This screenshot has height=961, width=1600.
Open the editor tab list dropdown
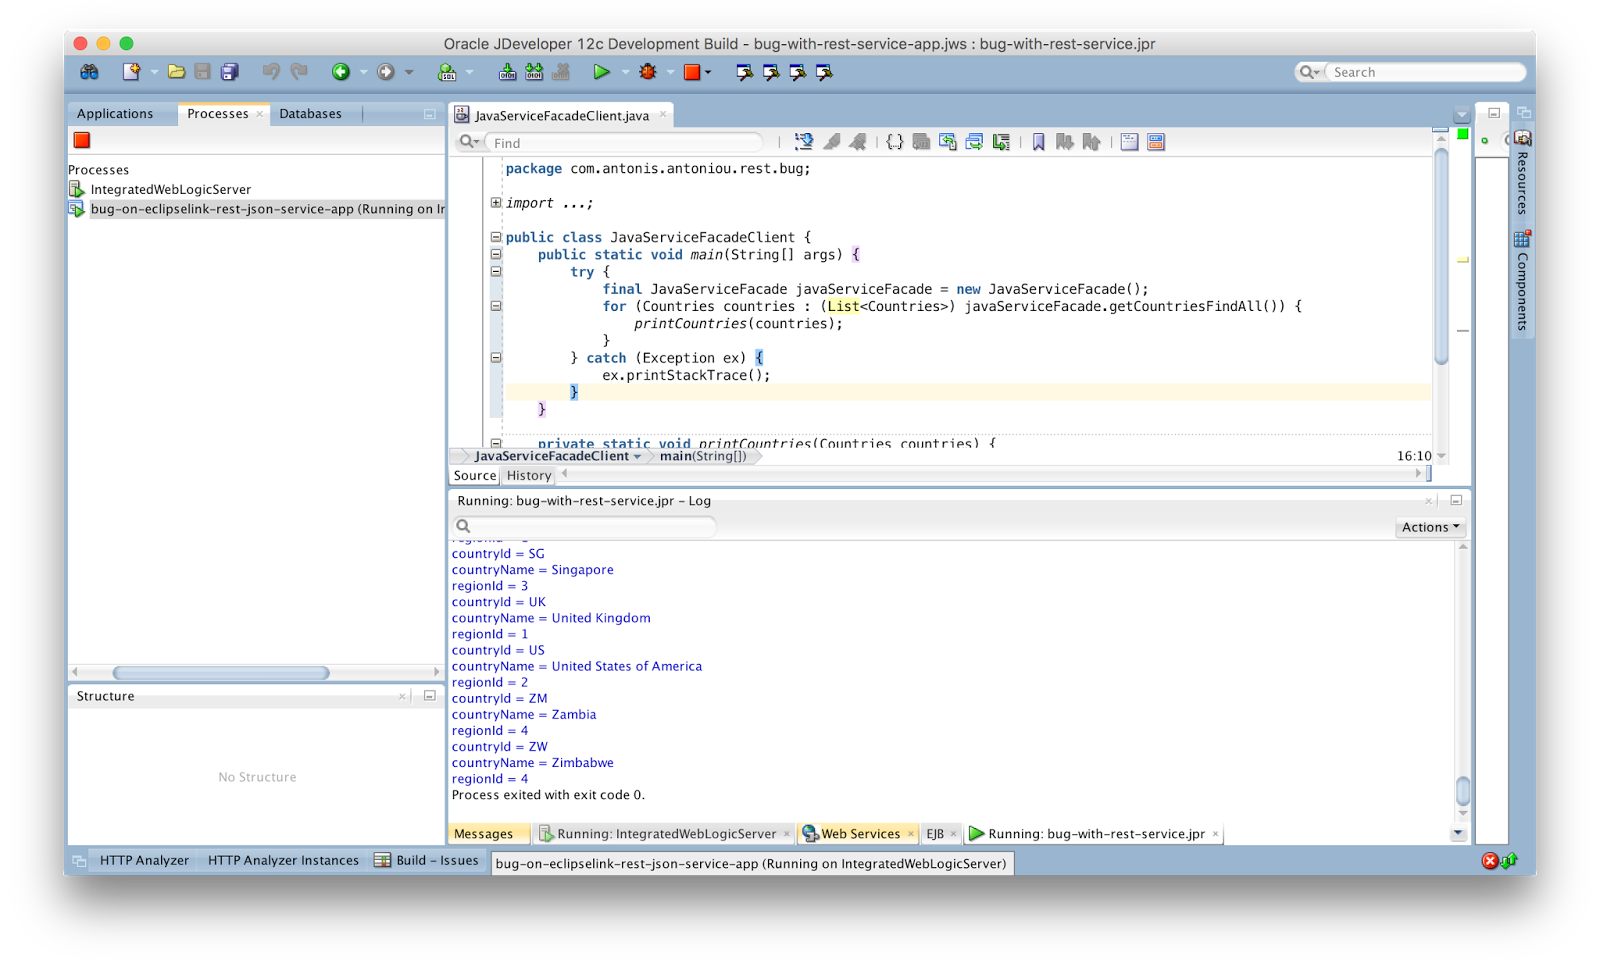point(1462,114)
